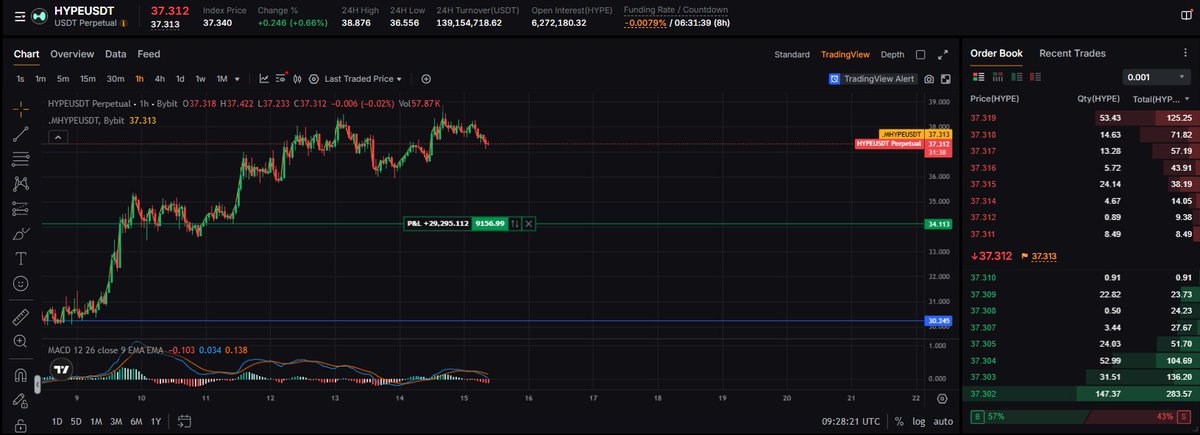Select the Order Book tab

click(996, 54)
